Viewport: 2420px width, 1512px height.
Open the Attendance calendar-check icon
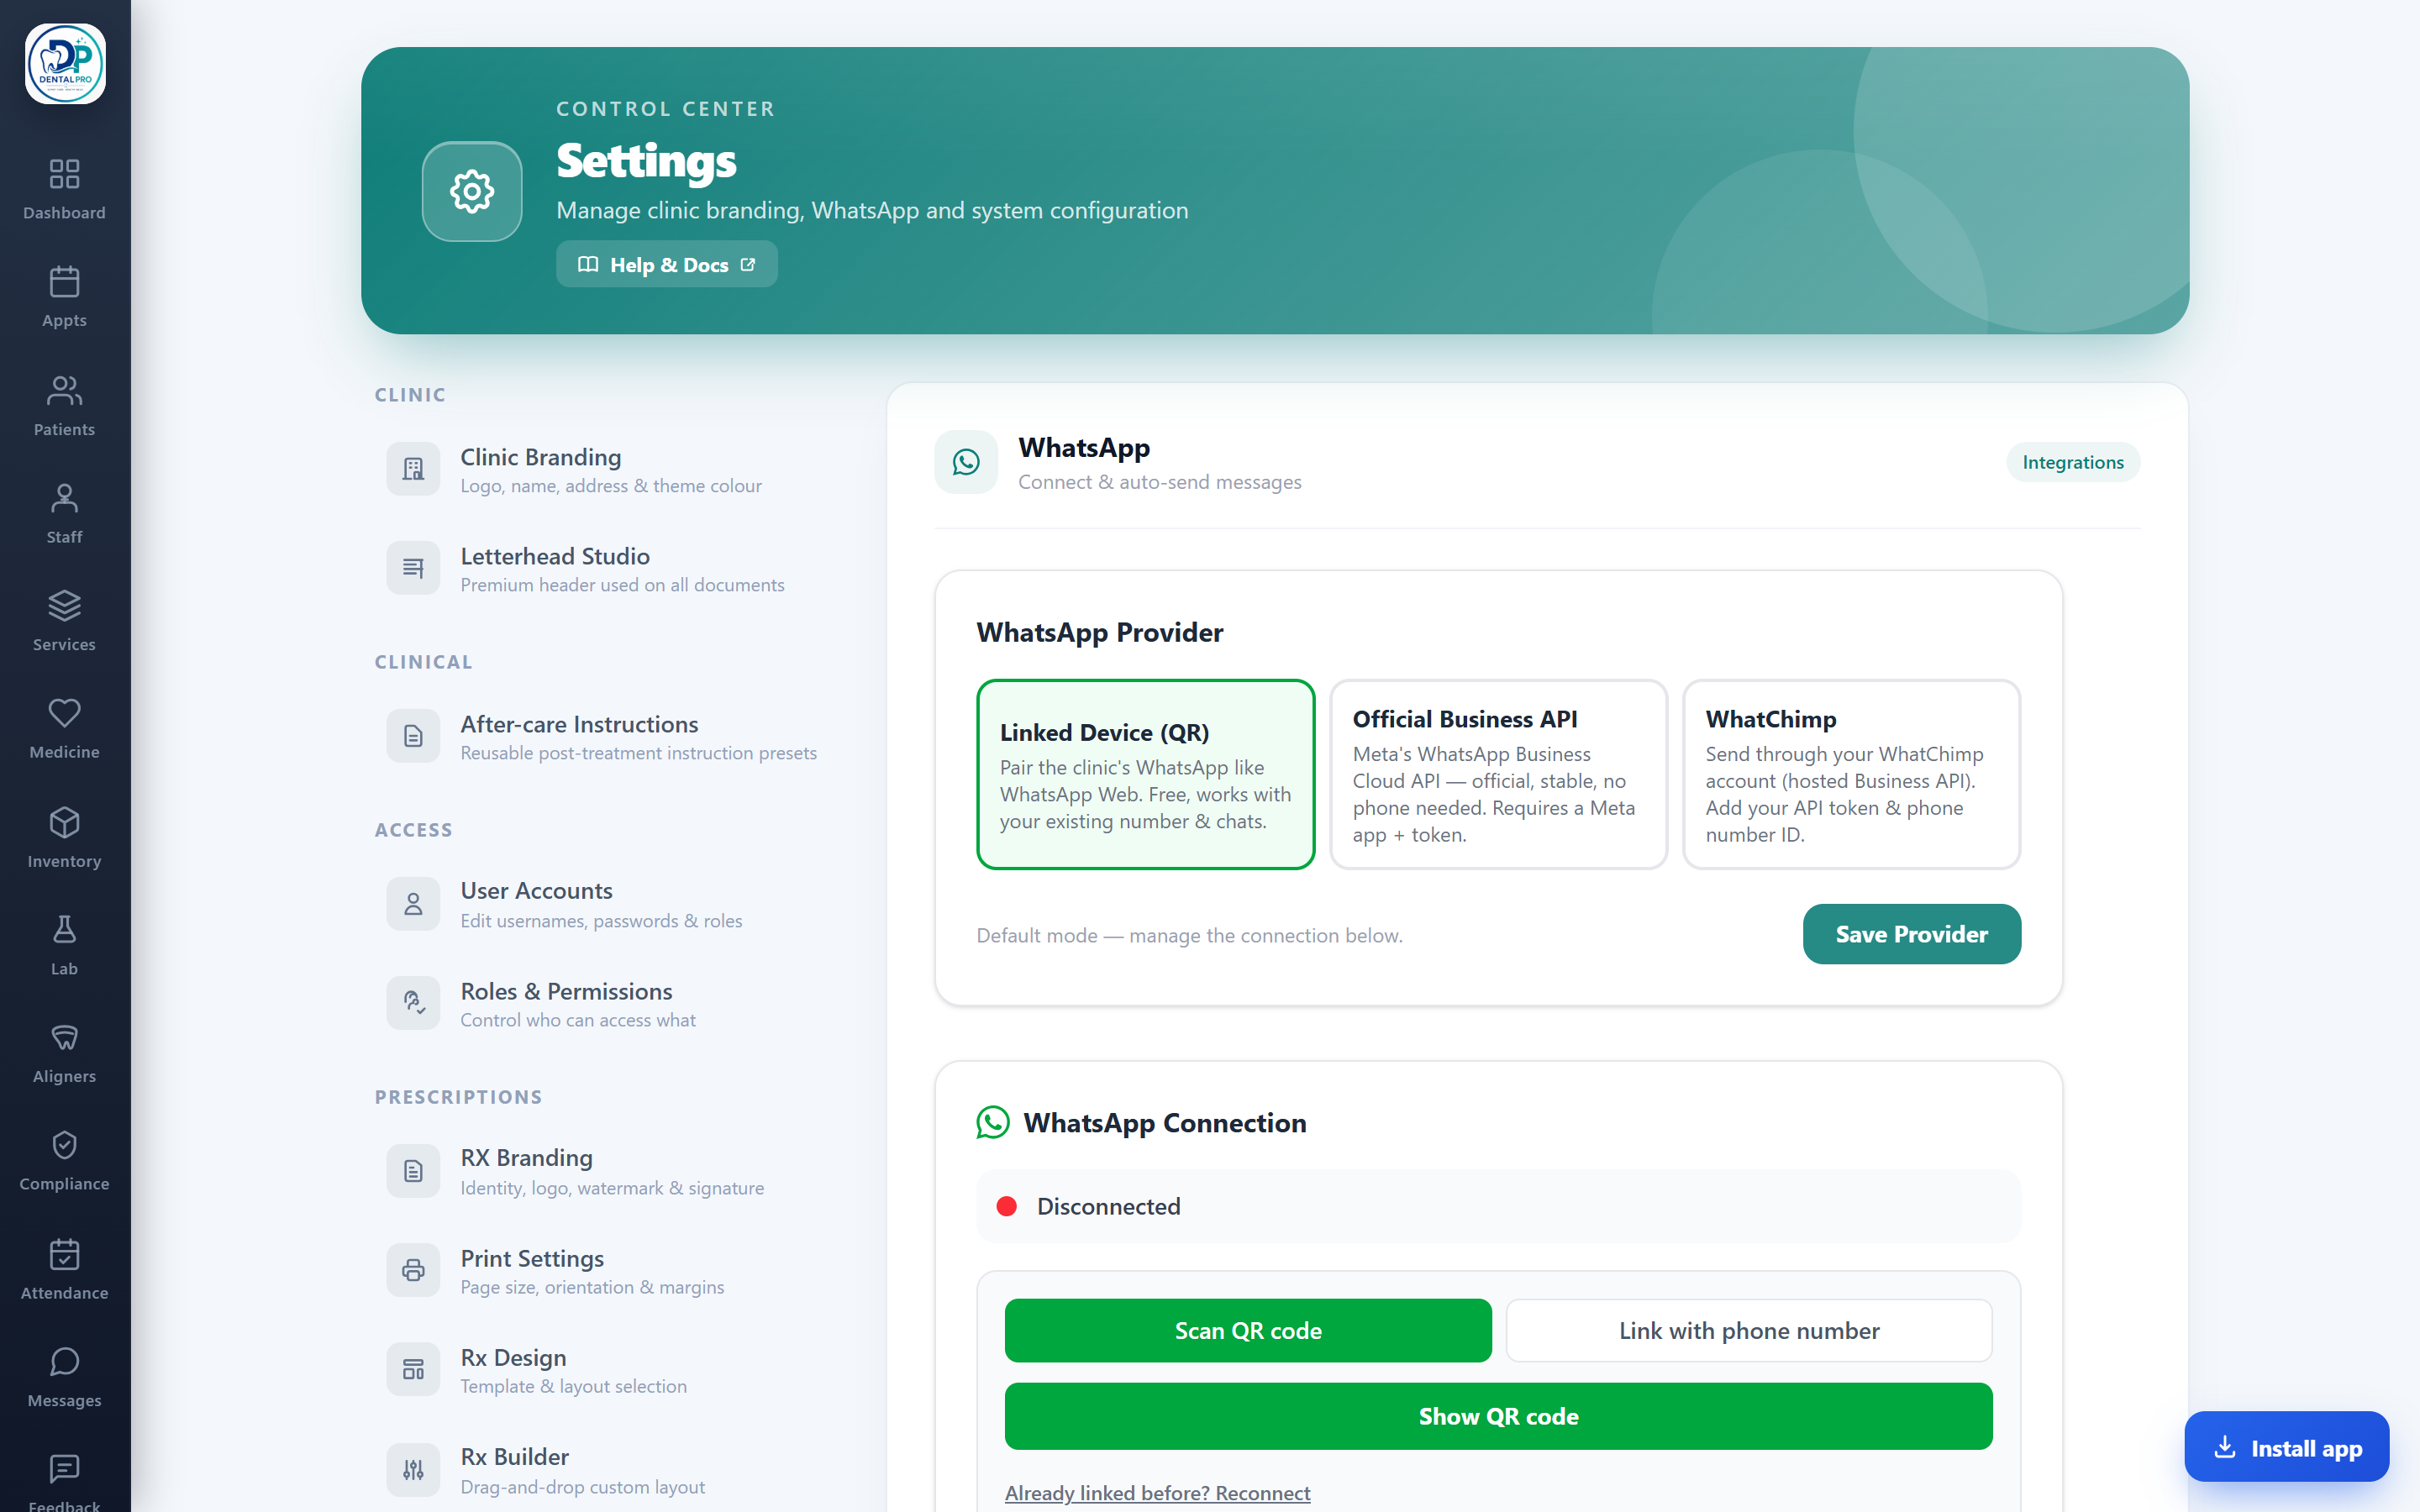pyautogui.click(x=64, y=1254)
